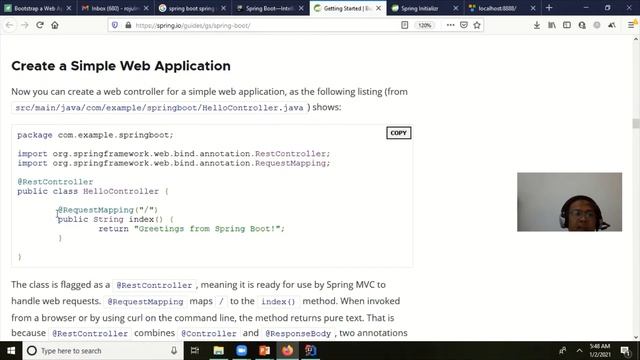View site security padlock information
Viewport: 640px width, 360px height.
pos(128,25)
